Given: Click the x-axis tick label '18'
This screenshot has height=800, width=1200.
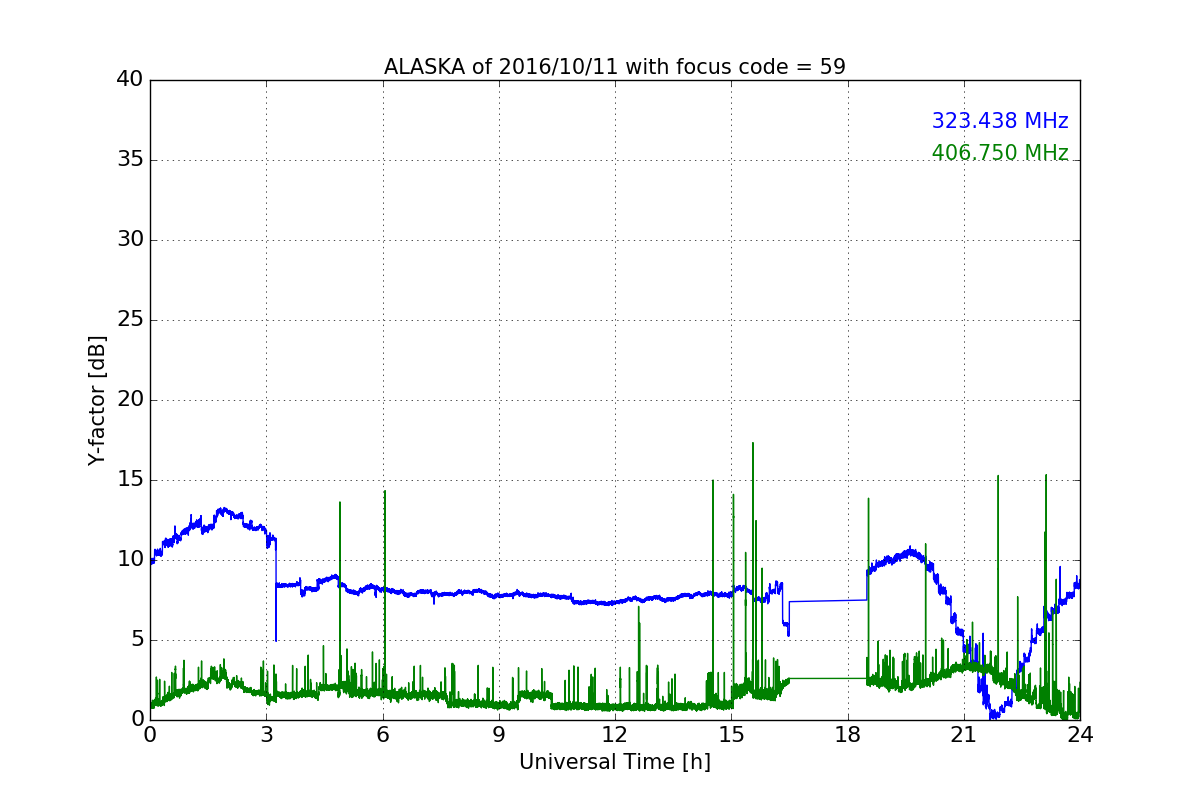Looking at the screenshot, I should point(848,734).
